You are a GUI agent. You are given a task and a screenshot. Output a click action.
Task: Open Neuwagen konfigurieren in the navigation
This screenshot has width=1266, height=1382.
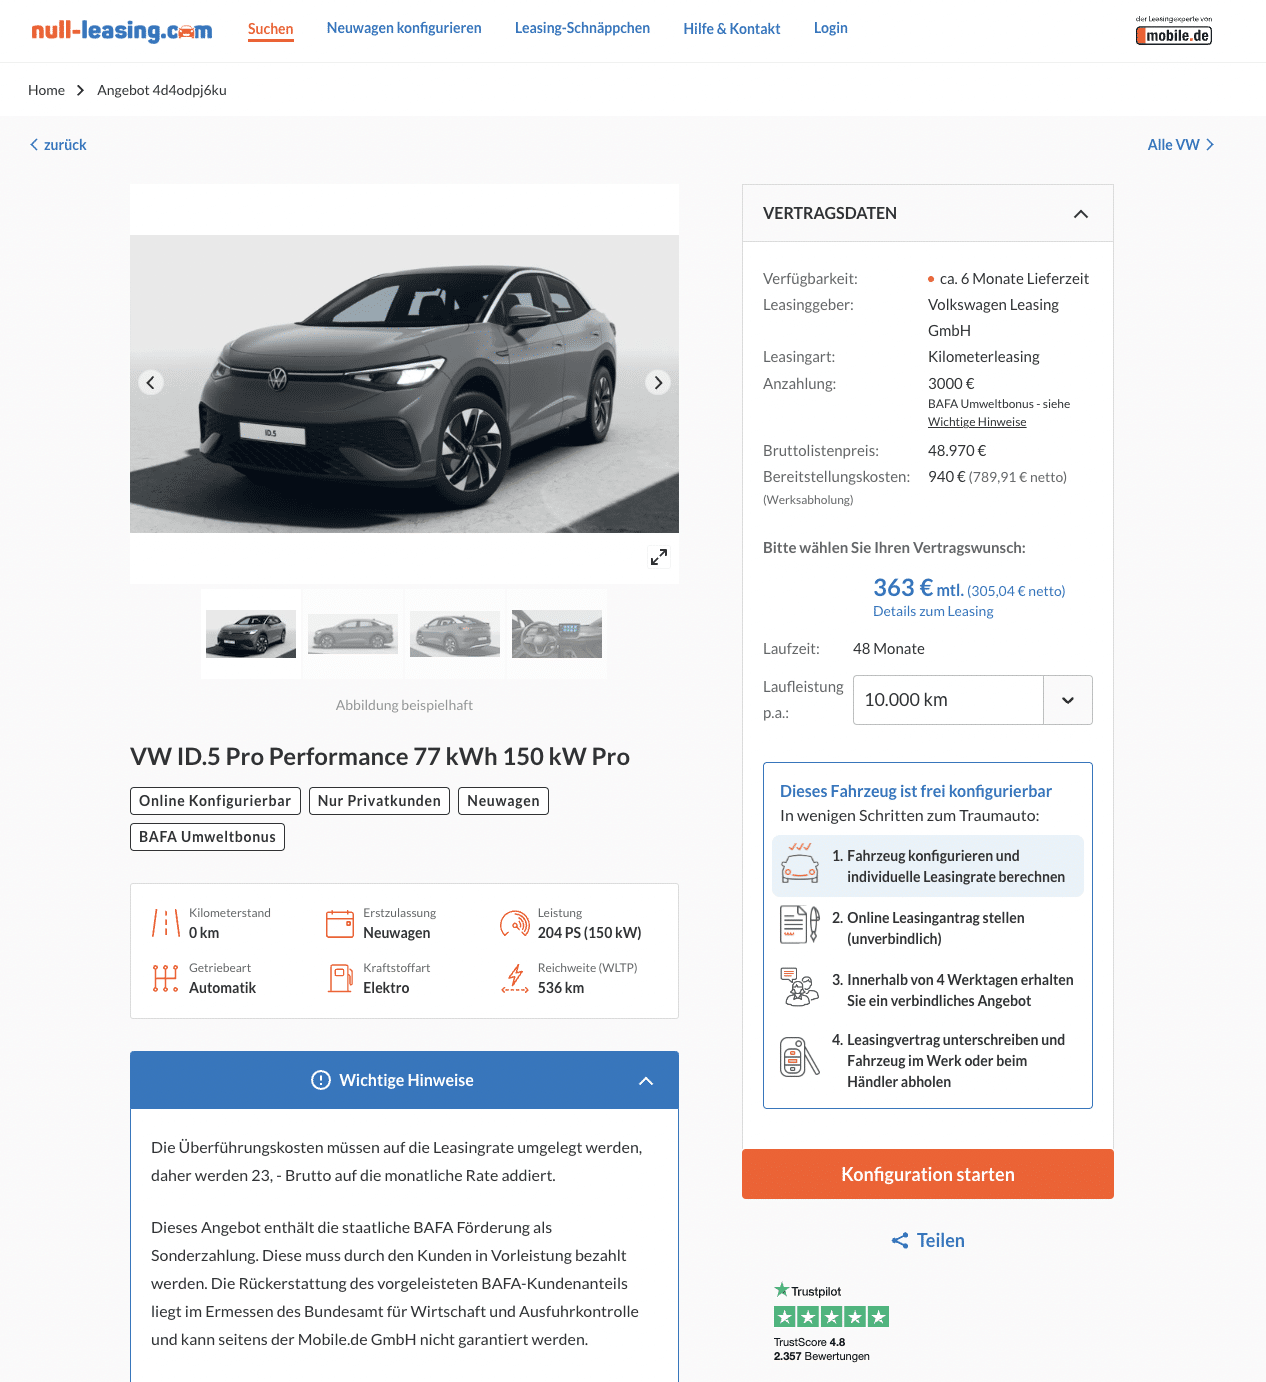click(x=404, y=28)
